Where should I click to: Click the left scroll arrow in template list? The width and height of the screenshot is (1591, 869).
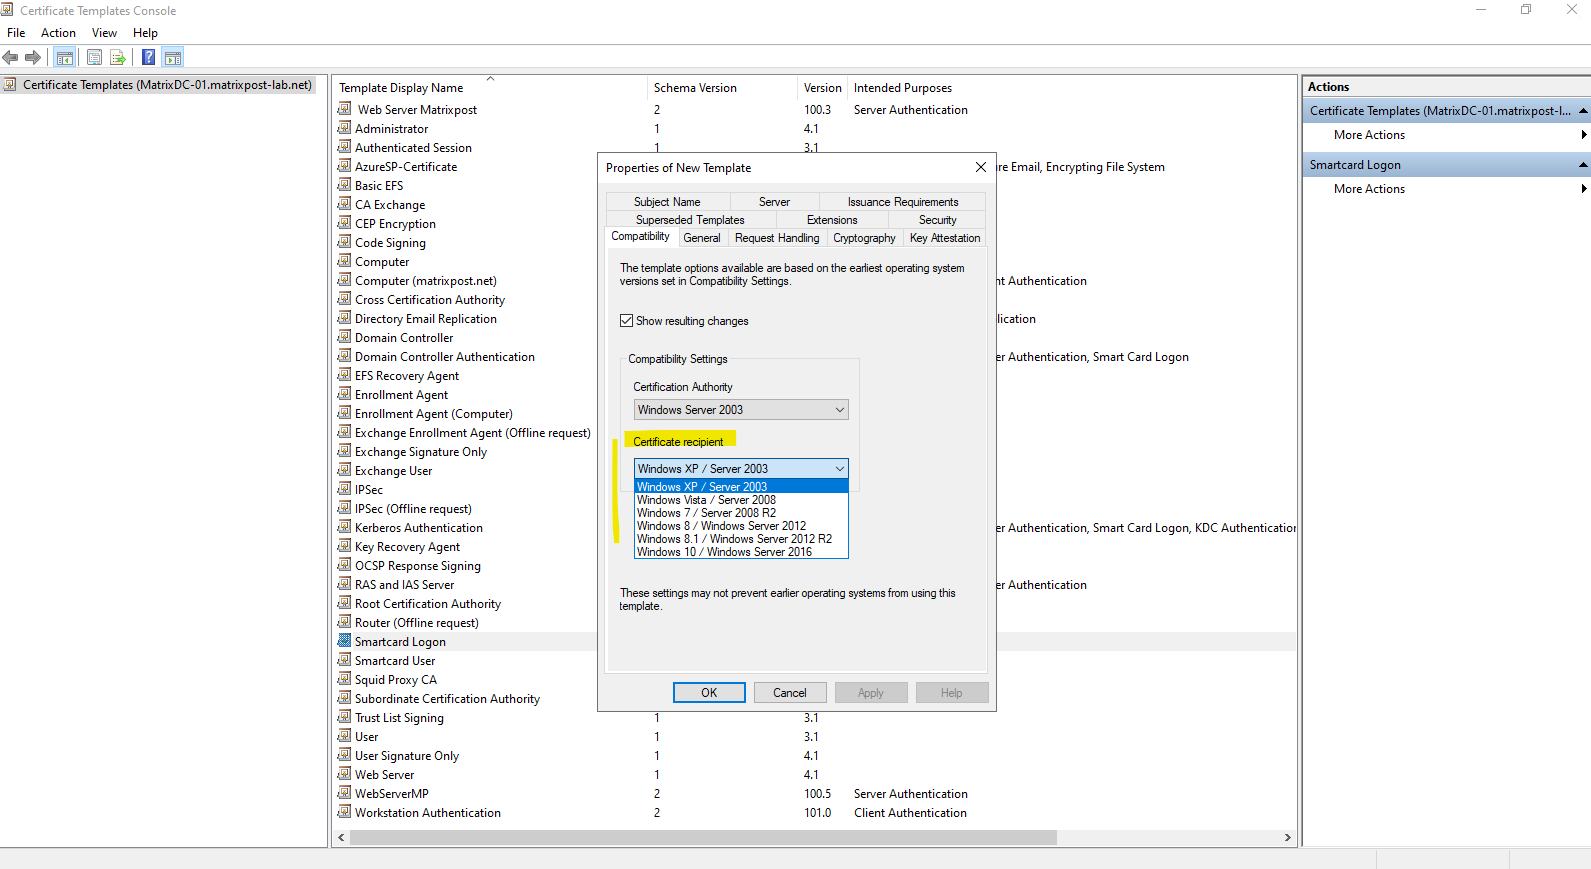pyautogui.click(x=341, y=838)
